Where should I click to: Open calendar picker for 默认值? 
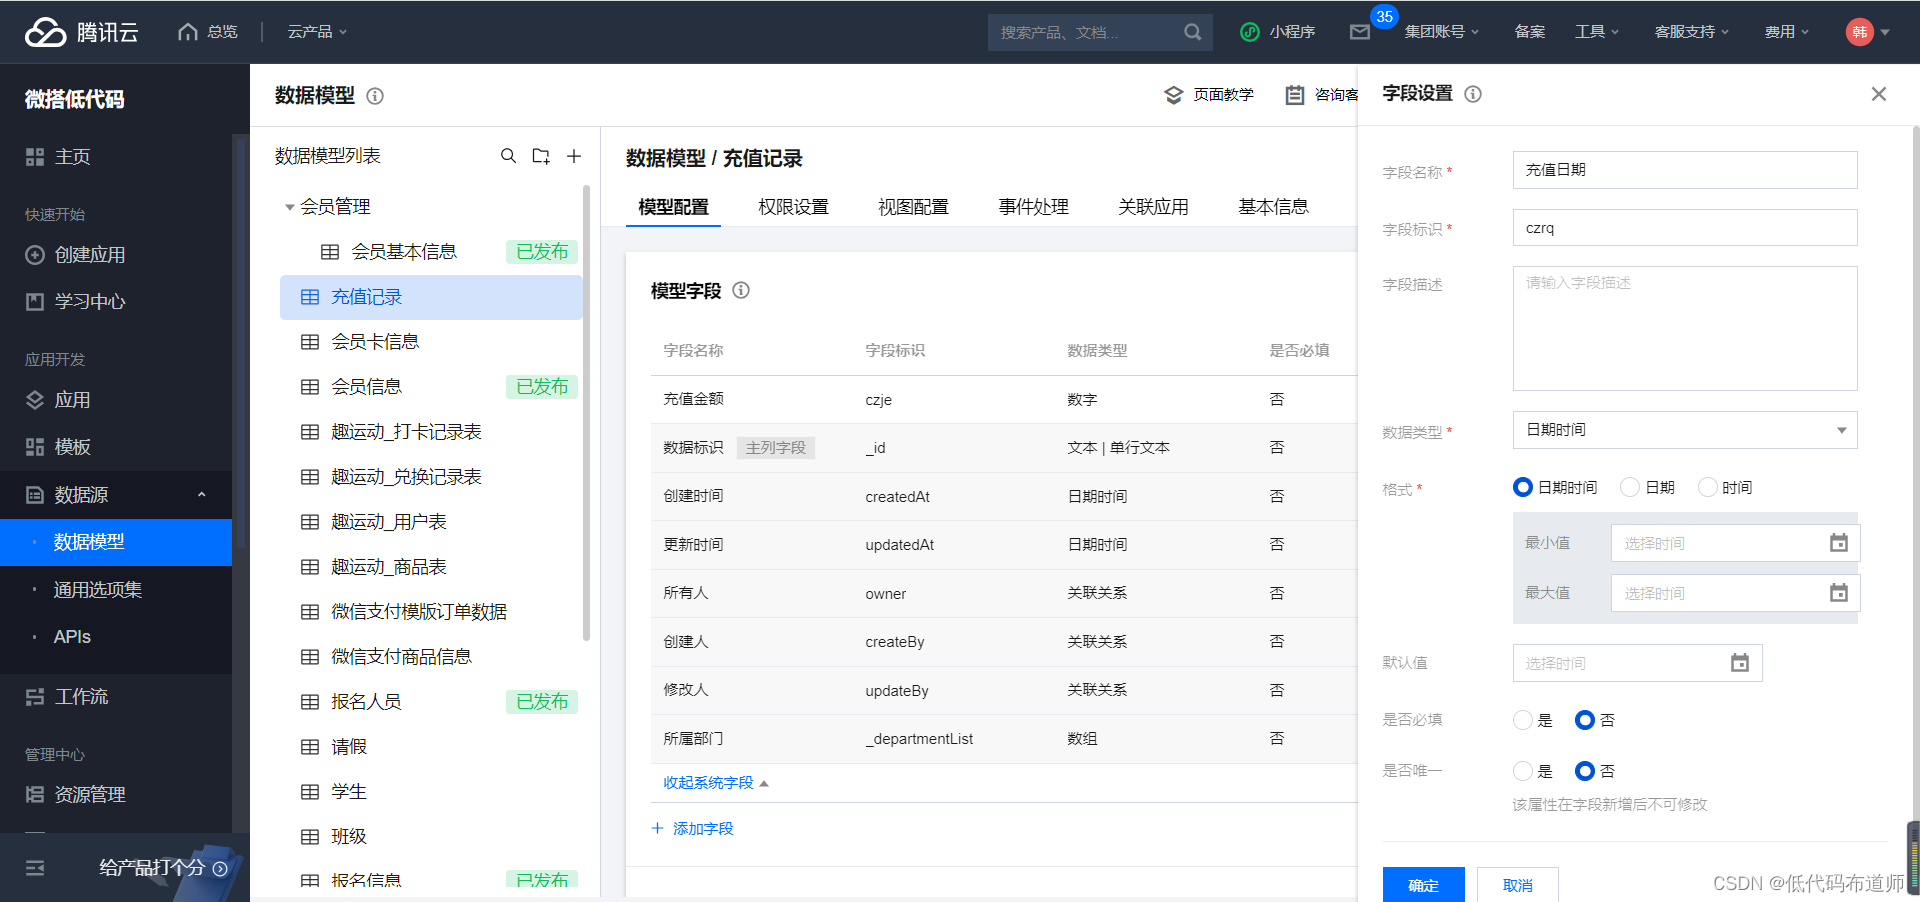pyautogui.click(x=1740, y=663)
